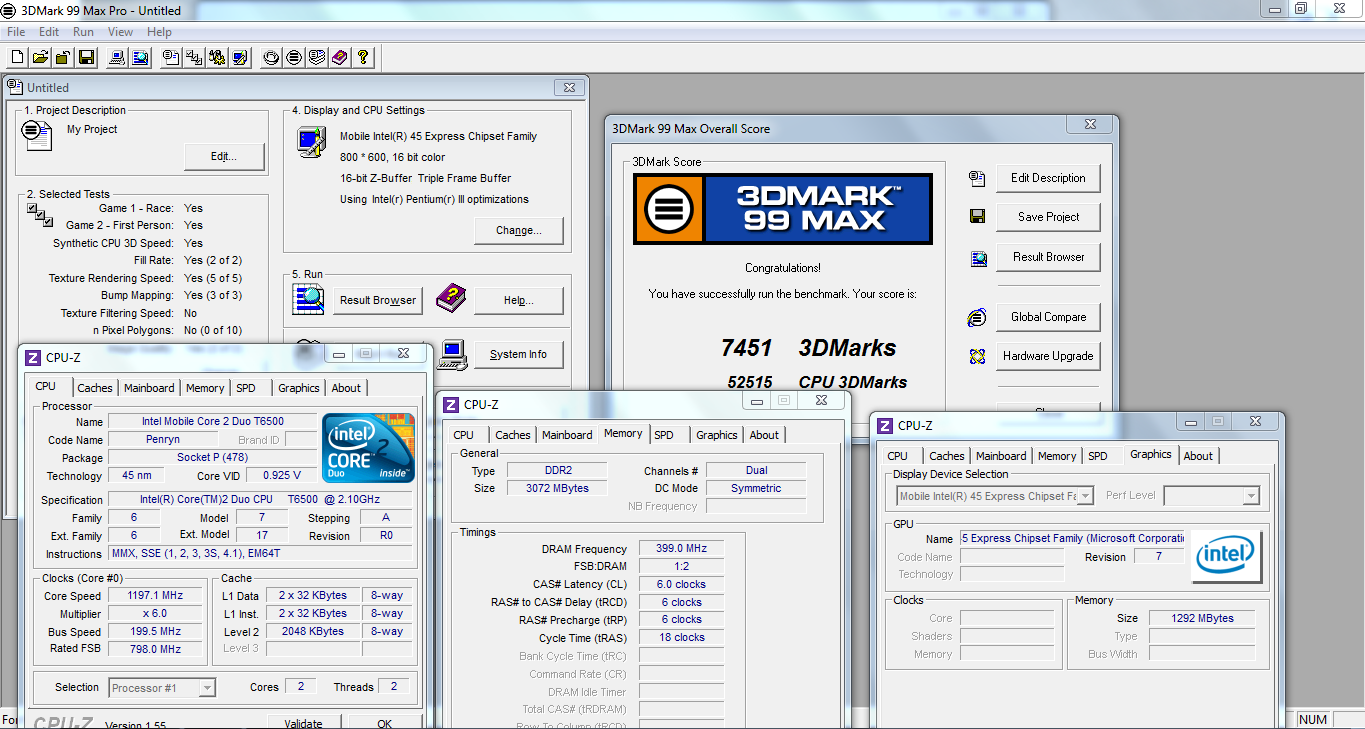The width and height of the screenshot is (1365, 729).
Task: Click Edit Description in score dialog
Action: pyautogui.click(x=1048, y=179)
